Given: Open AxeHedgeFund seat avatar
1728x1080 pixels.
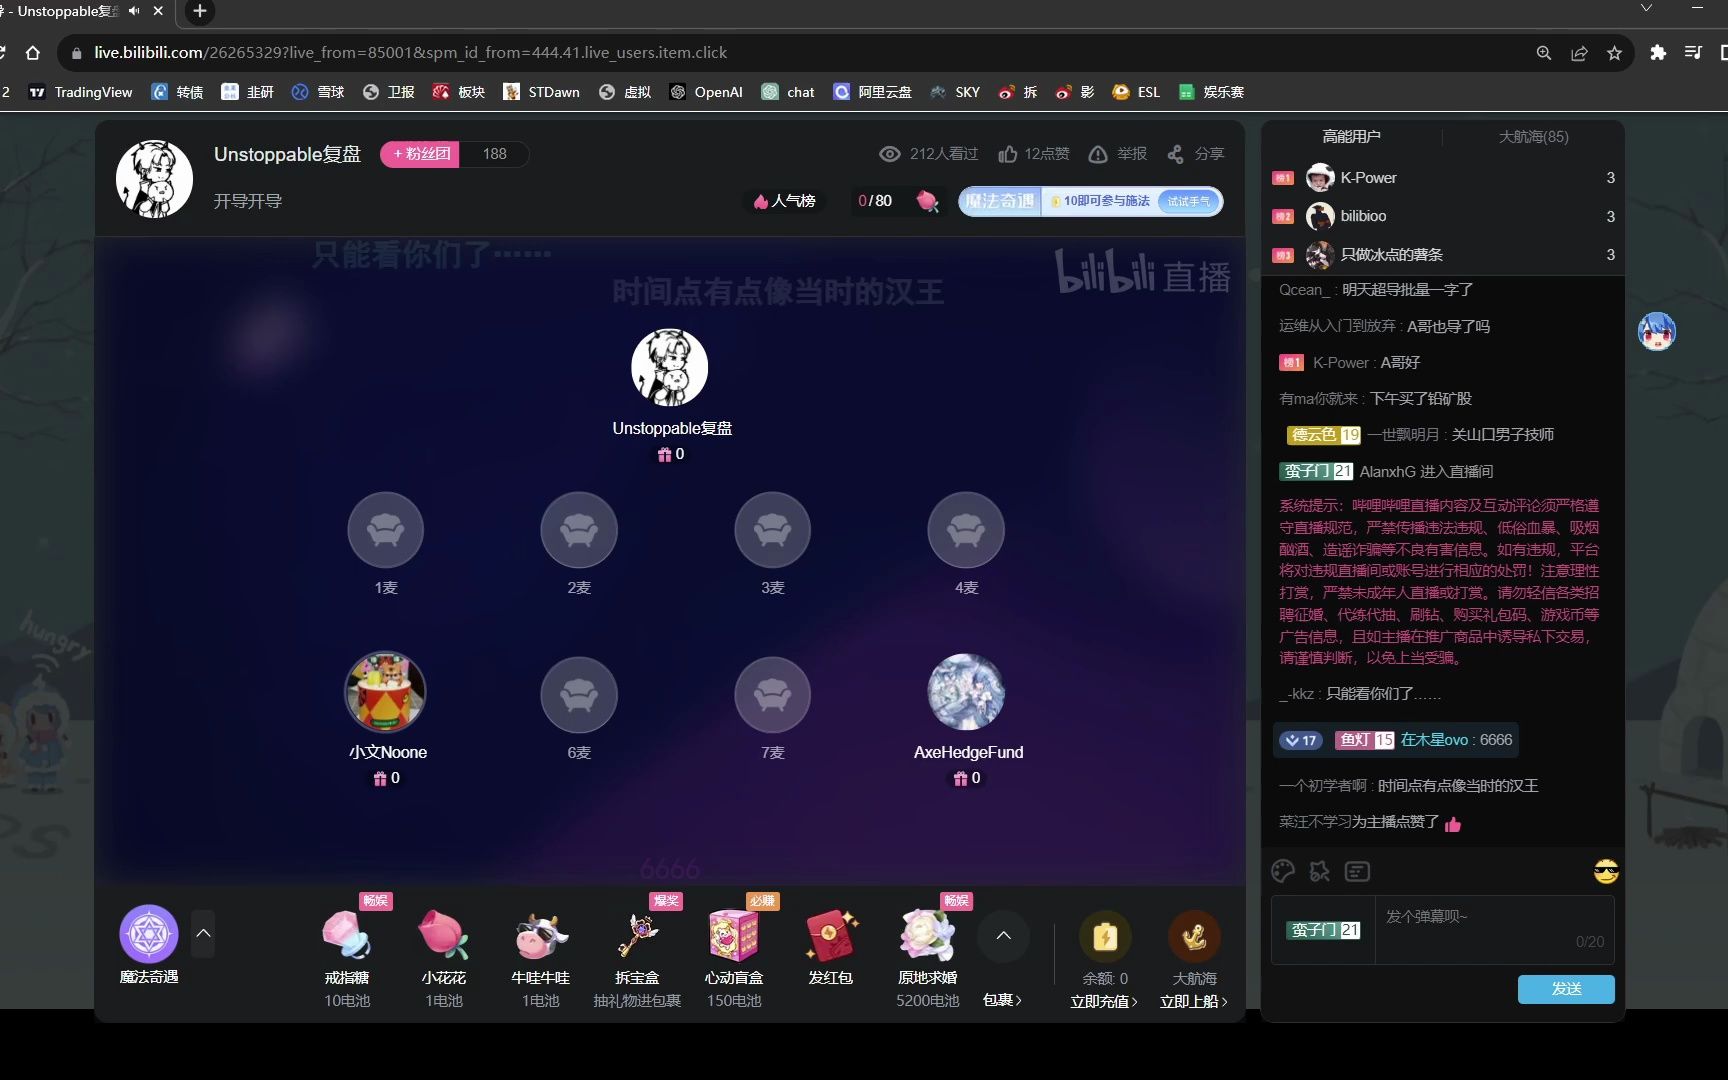Looking at the screenshot, I should [x=966, y=693].
